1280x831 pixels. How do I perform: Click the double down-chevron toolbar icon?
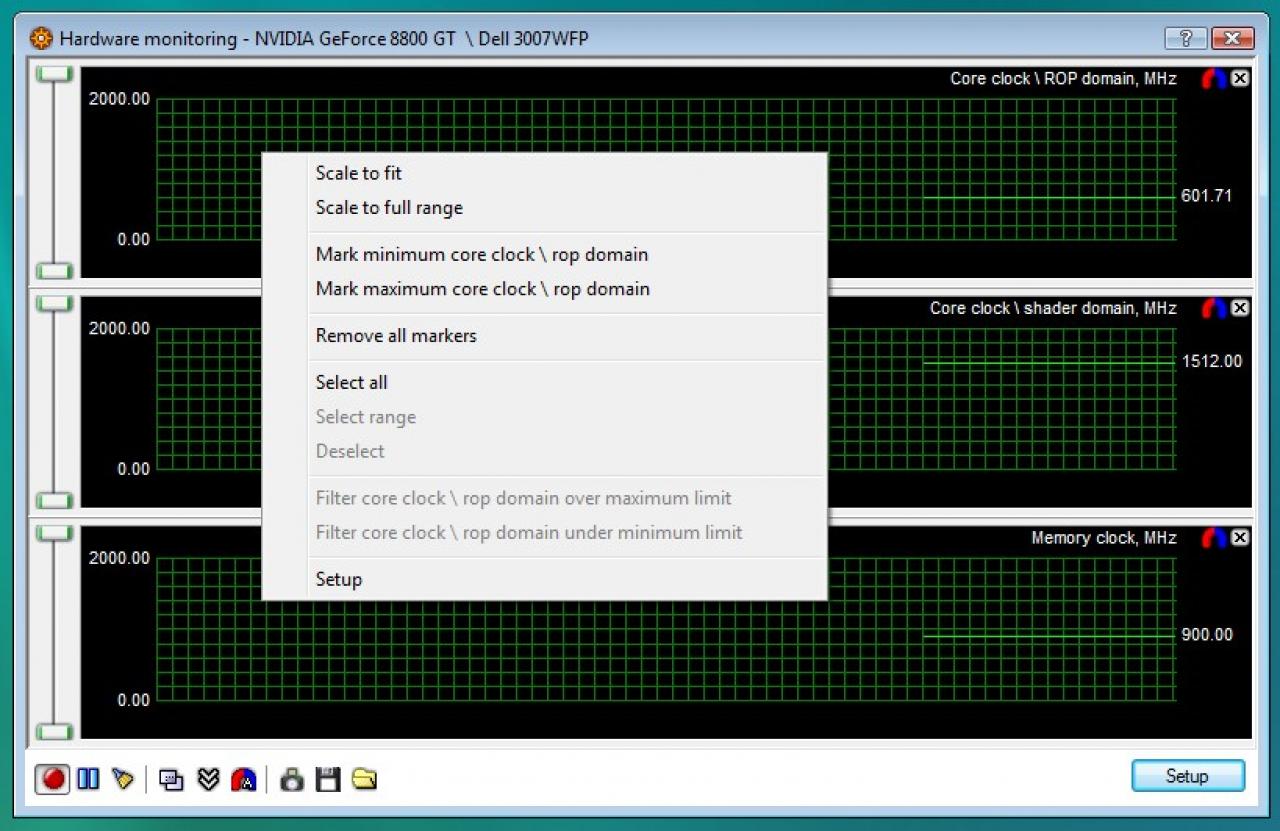pos(208,779)
